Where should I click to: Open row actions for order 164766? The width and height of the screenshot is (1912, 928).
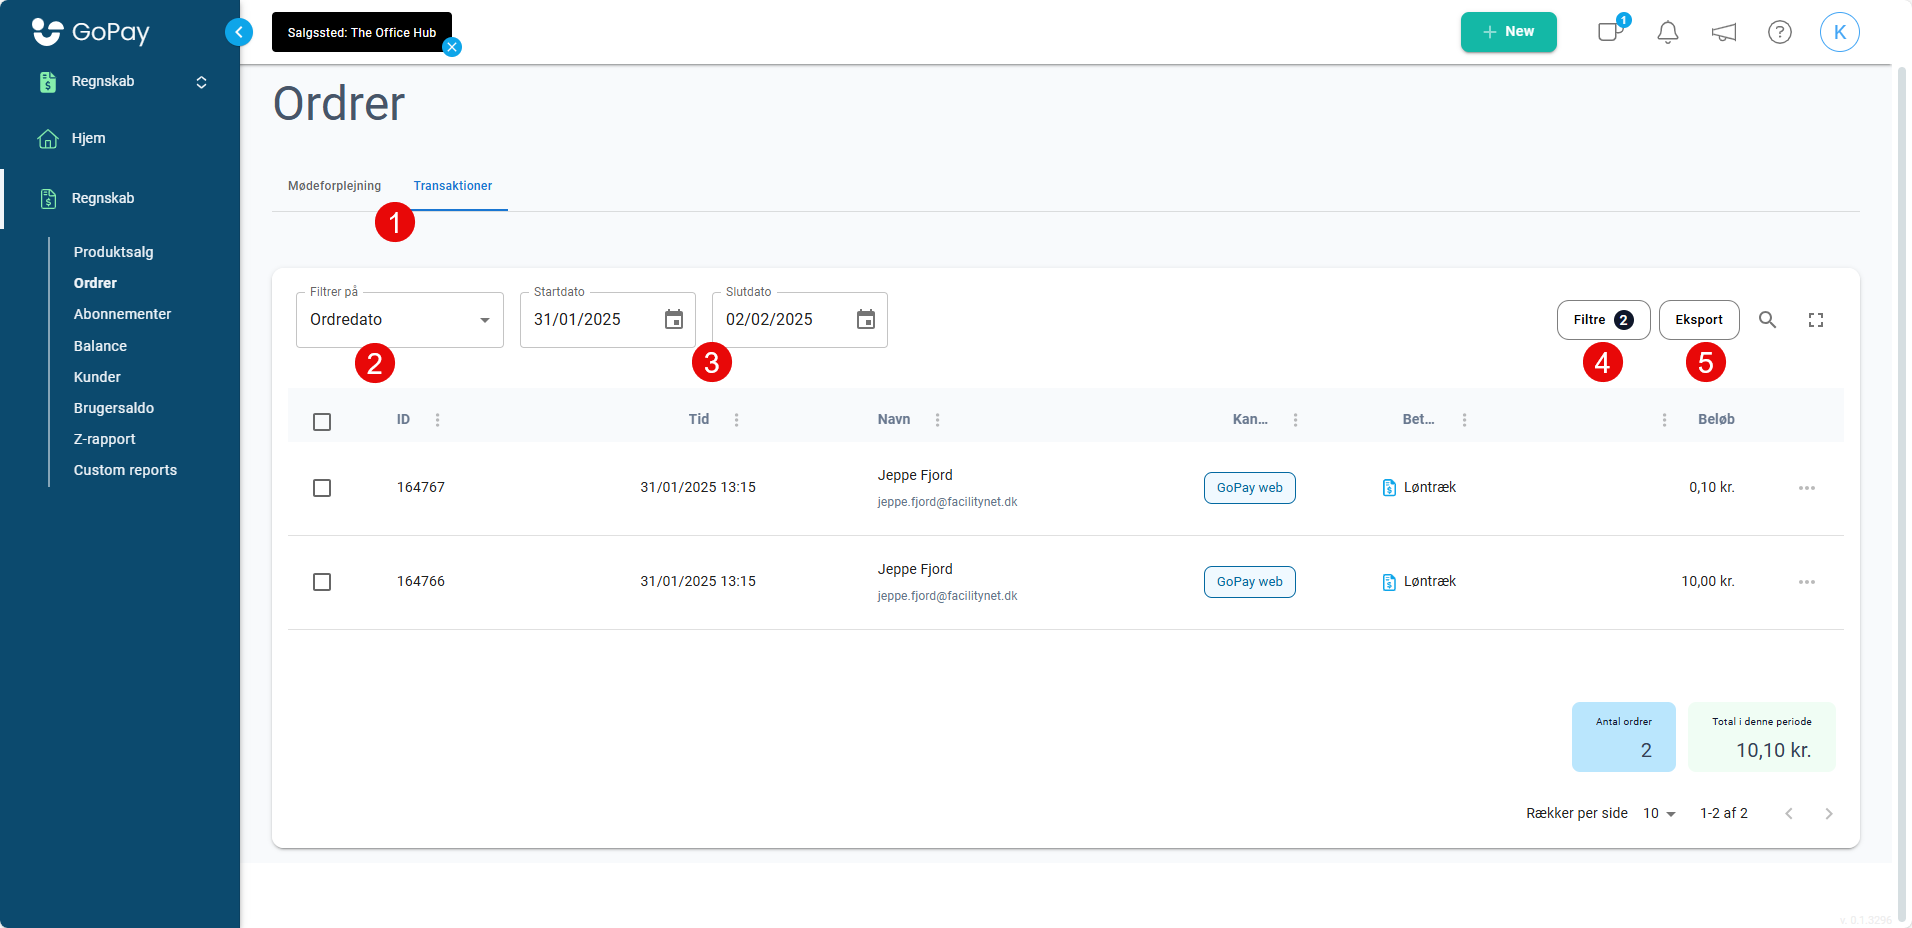(1807, 582)
